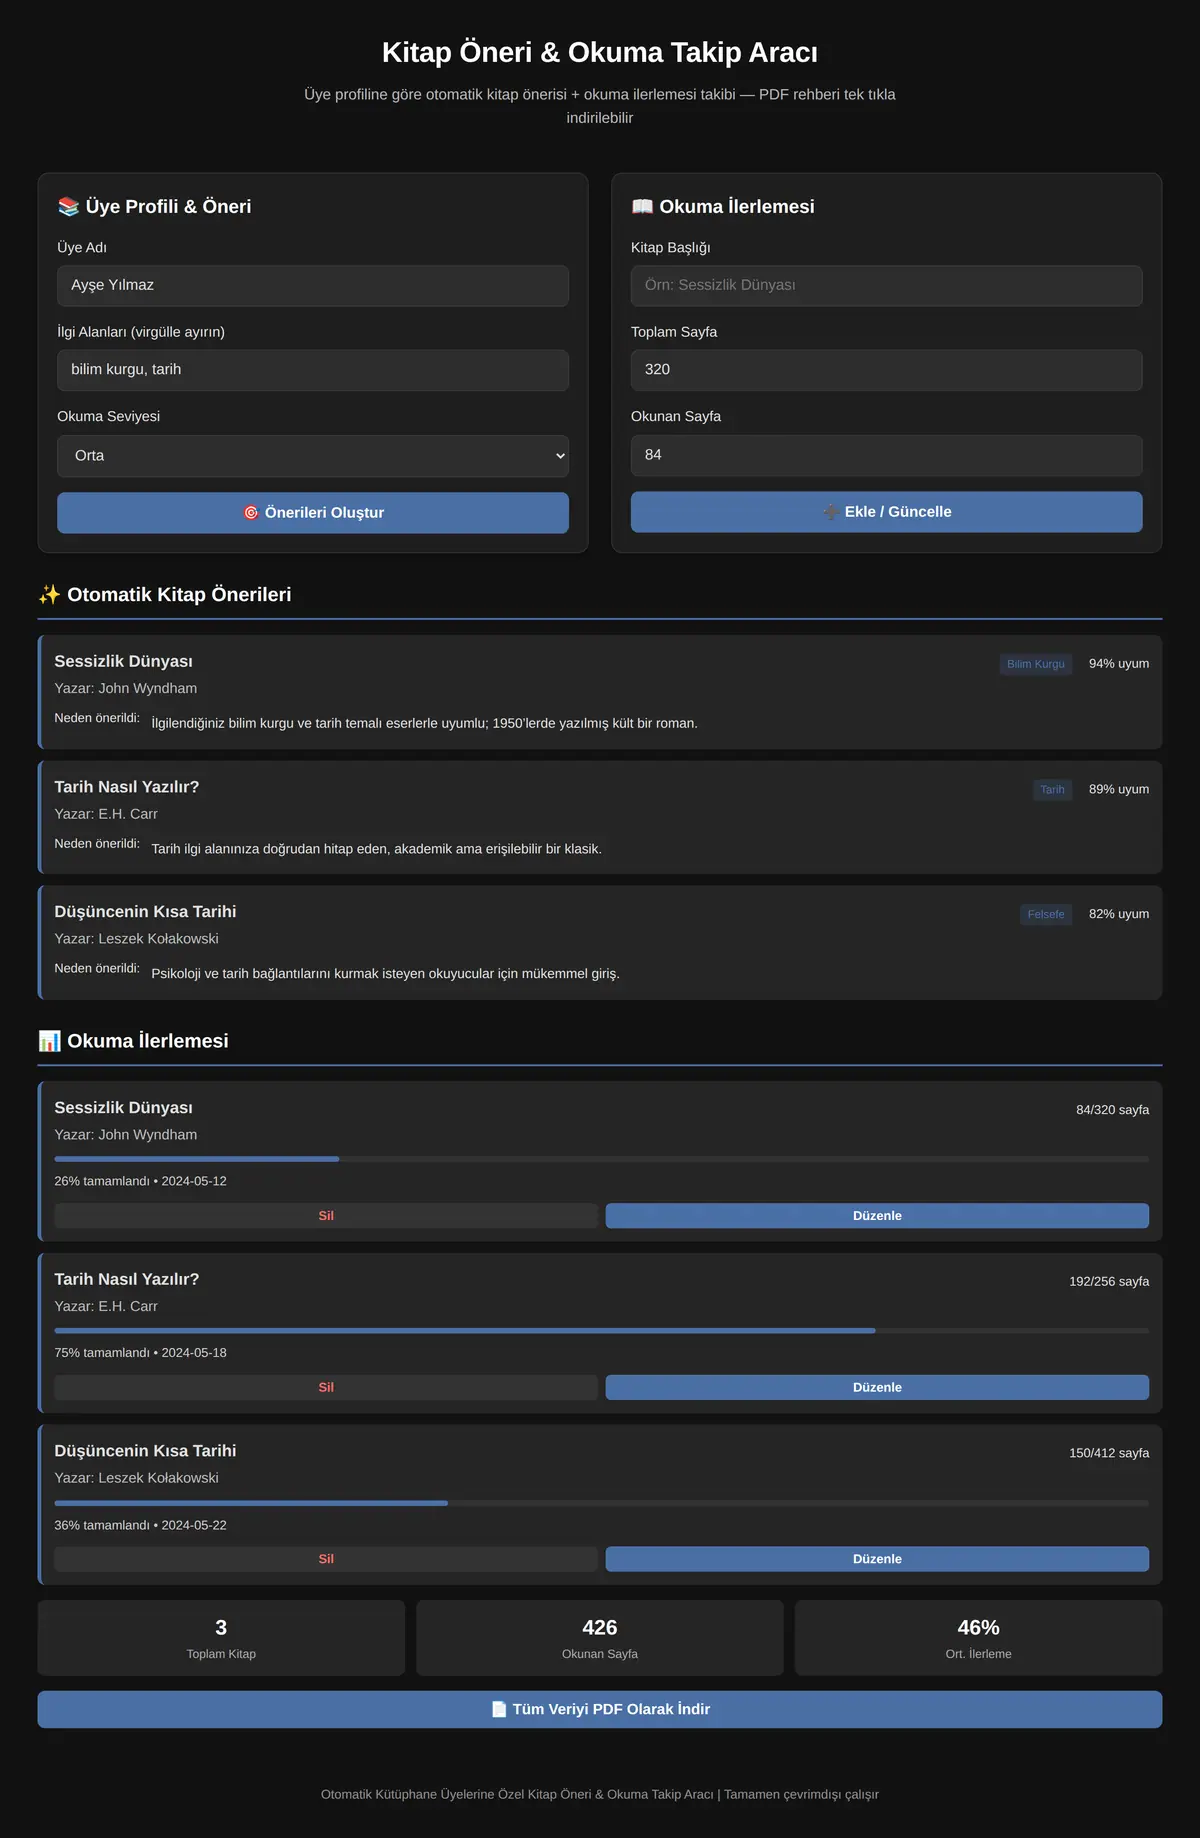Focus the Toplam Sayfa input field

coord(886,370)
